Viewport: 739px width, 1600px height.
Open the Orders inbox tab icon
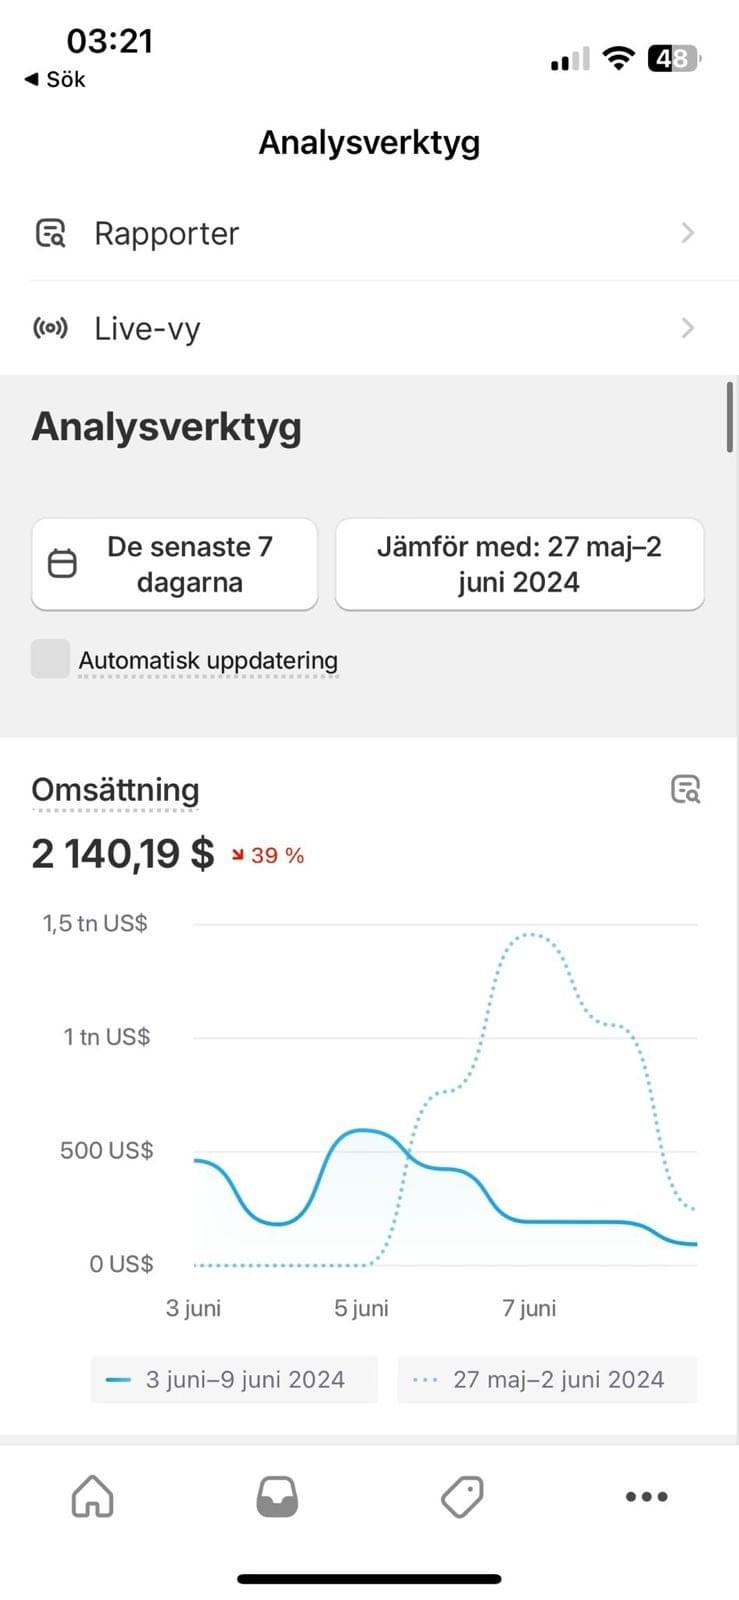tap(277, 1497)
